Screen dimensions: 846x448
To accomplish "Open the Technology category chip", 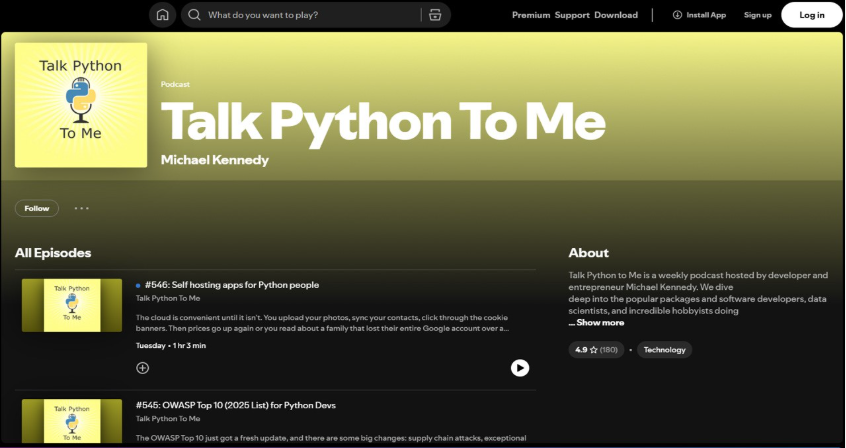I will [x=664, y=350].
